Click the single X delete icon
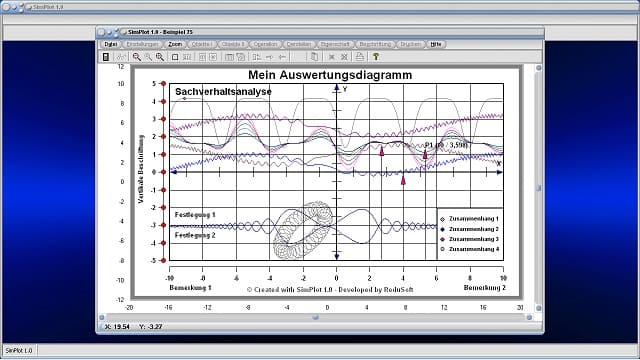The height and width of the screenshot is (360, 640). click(331, 57)
